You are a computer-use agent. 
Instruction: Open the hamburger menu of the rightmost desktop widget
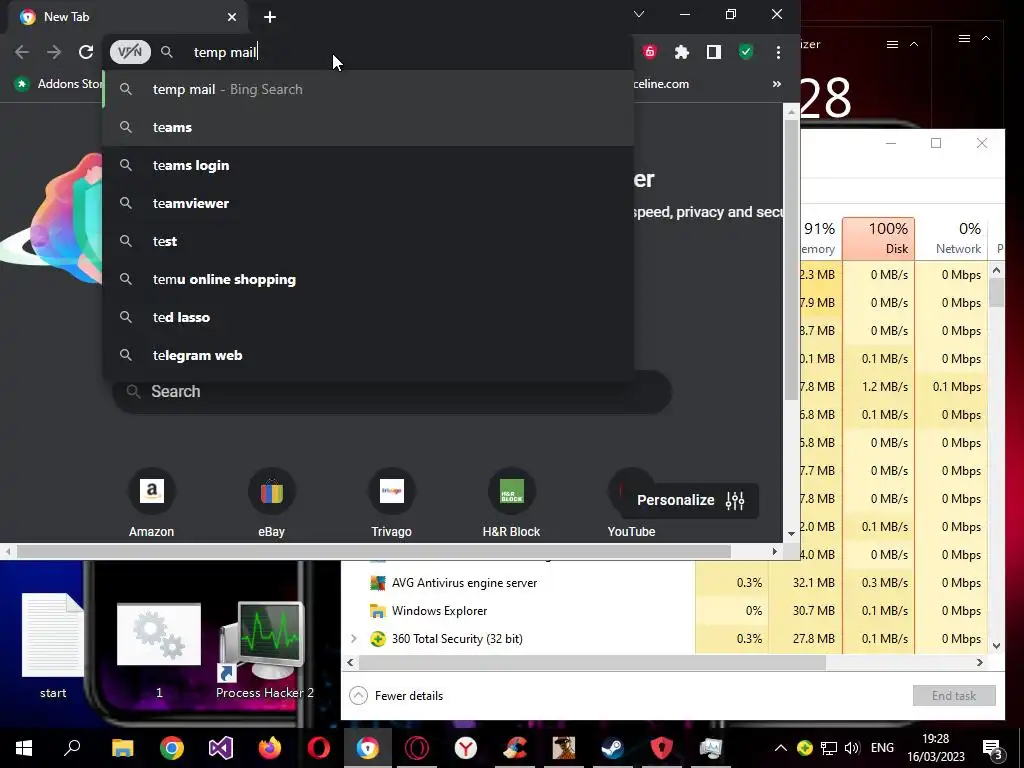click(964, 39)
